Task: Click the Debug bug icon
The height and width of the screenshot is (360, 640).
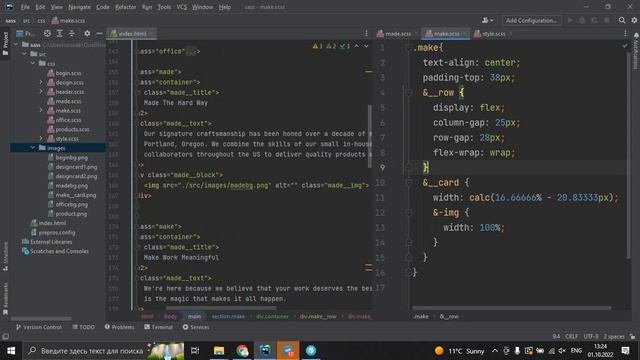Action: pyautogui.click(x=582, y=20)
